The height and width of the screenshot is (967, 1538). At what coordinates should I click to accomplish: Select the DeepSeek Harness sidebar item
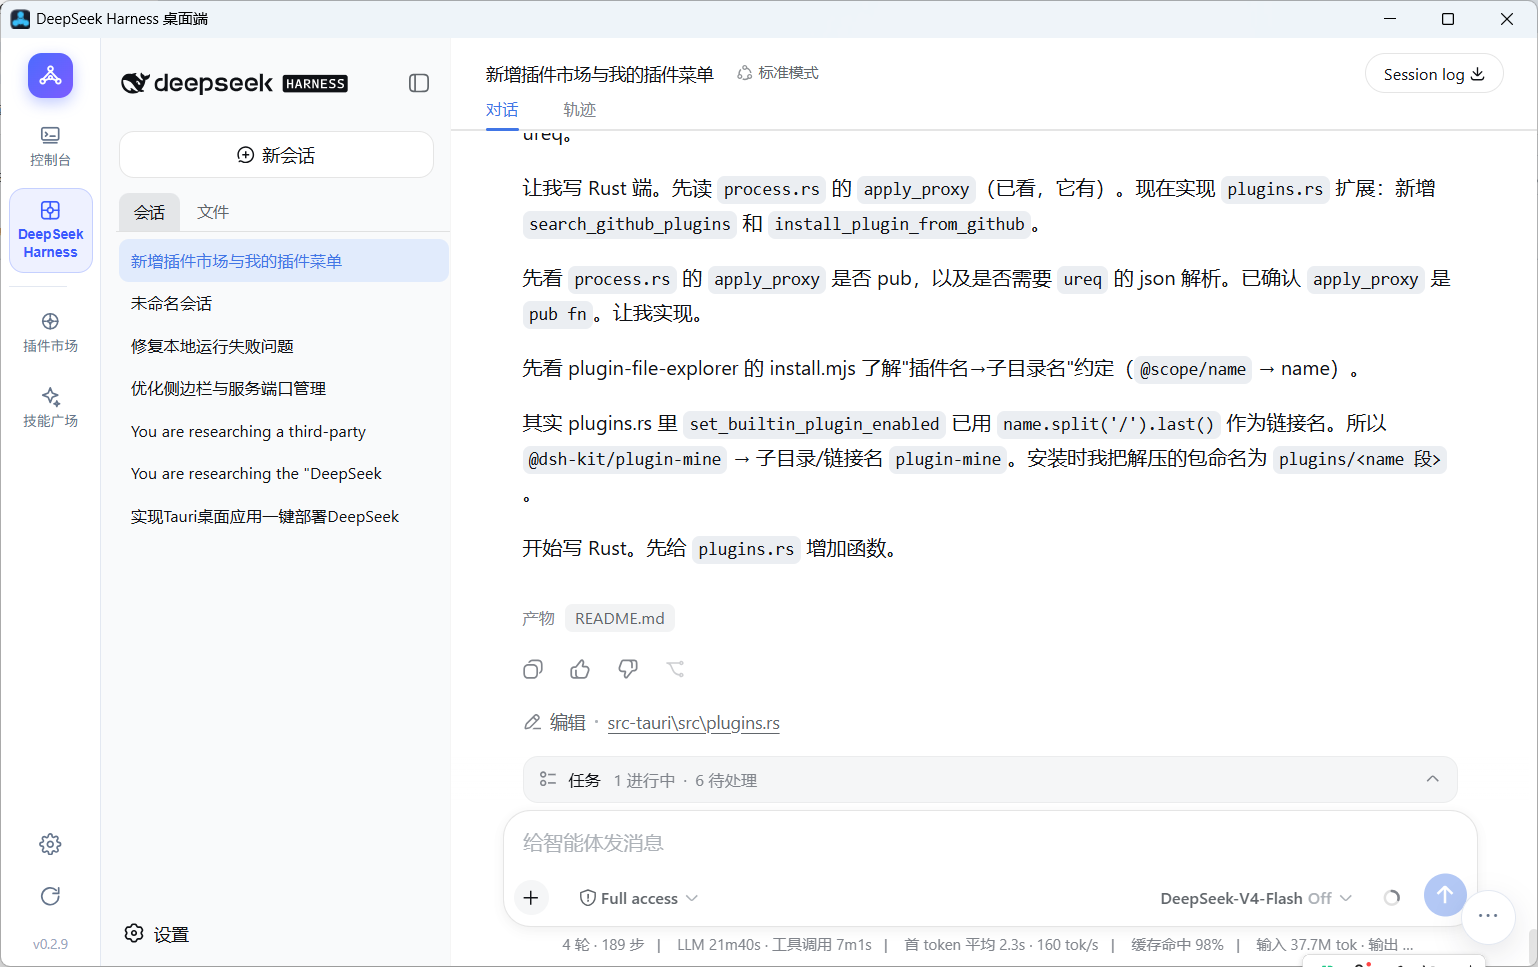50,231
